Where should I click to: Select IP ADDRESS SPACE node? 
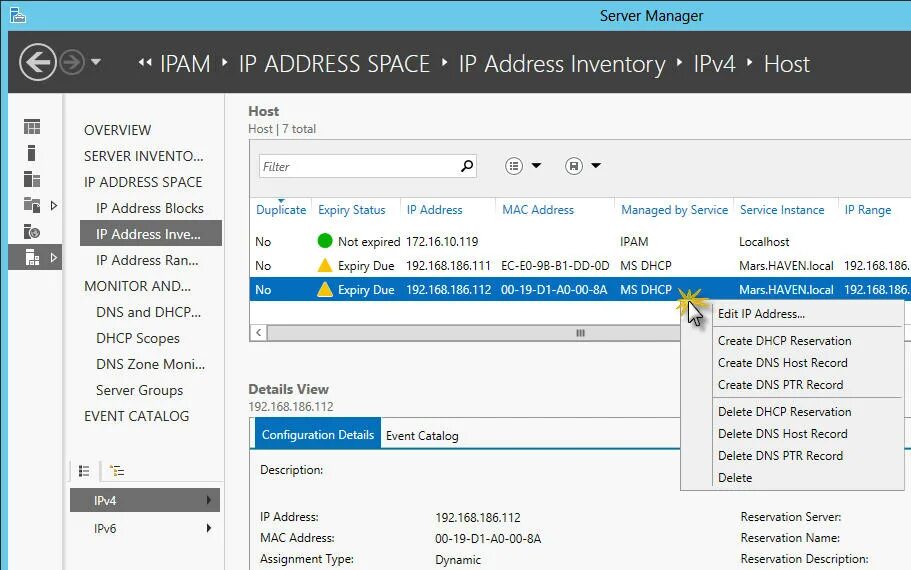click(143, 182)
